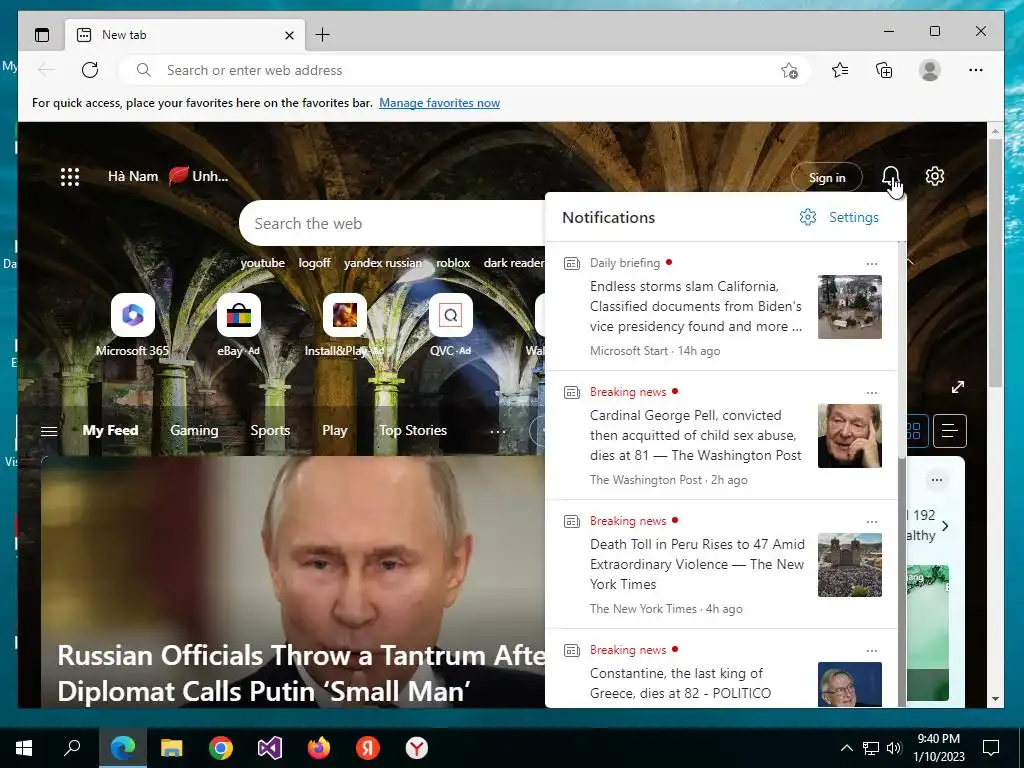1024x768 pixels.
Task: Open File Explorer from taskbar
Action: pos(172,748)
